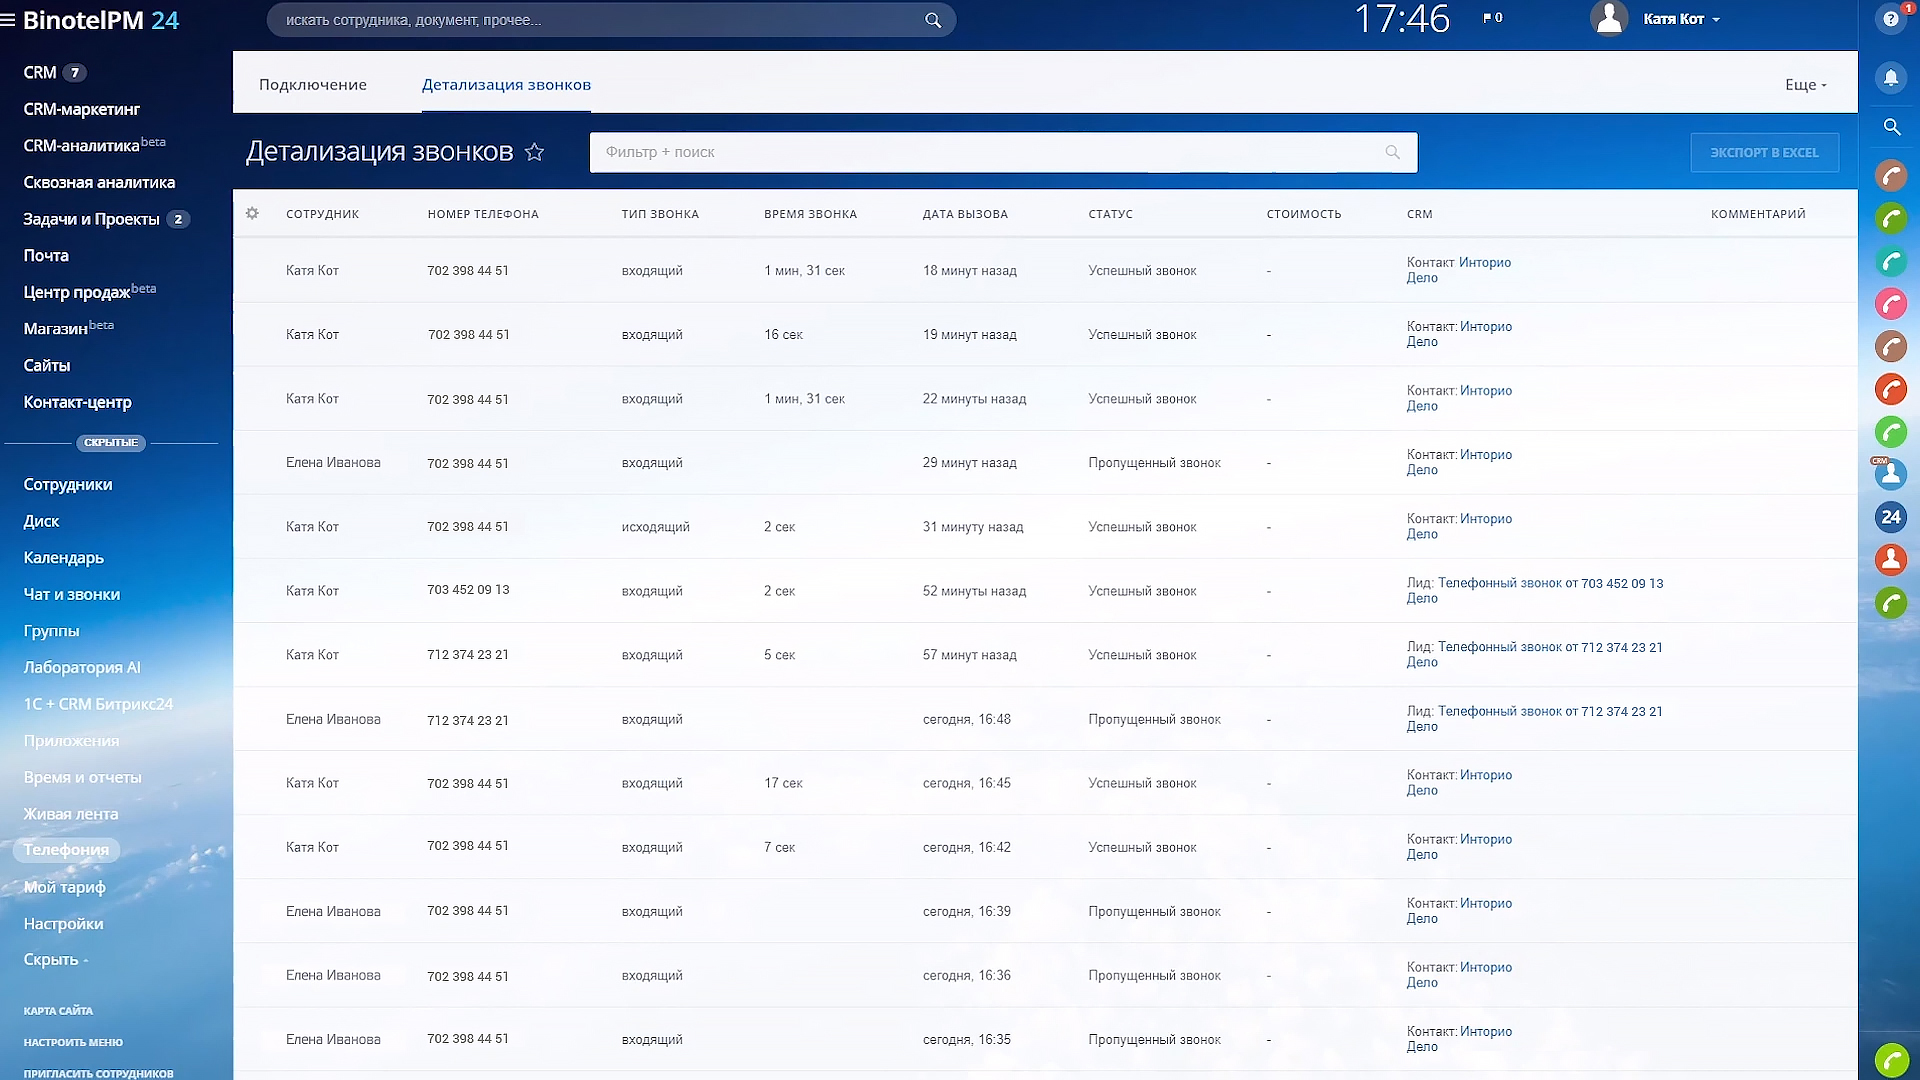Click the flag counter icon near clock

coord(1492,18)
